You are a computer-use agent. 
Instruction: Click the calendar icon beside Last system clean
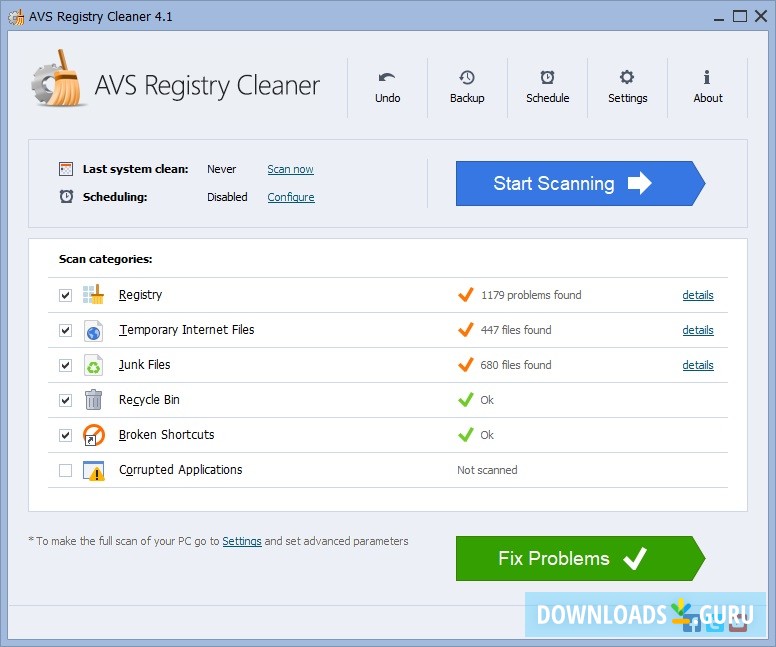click(x=66, y=169)
